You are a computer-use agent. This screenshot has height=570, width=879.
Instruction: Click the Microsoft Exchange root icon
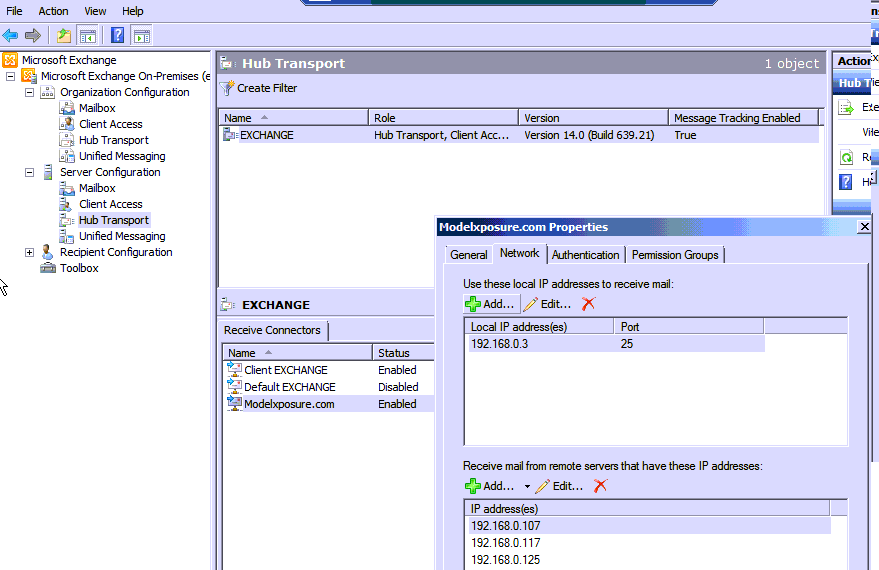(x=10, y=59)
